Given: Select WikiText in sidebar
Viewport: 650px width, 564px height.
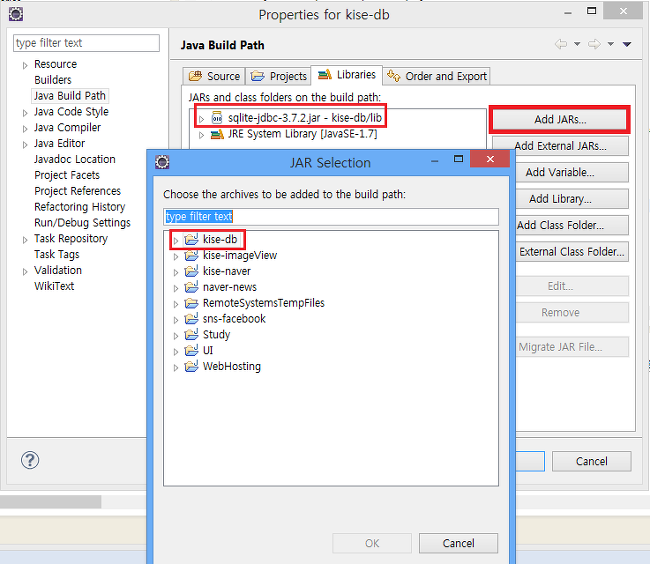Looking at the screenshot, I should [54, 286].
